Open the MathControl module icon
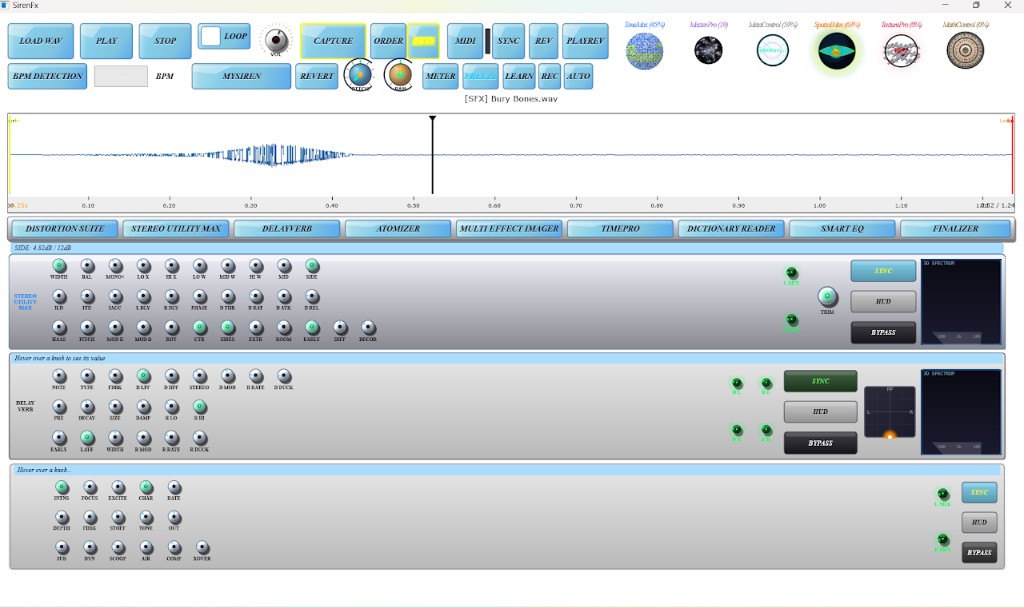The height and width of the screenshot is (608, 1024). pos(964,48)
